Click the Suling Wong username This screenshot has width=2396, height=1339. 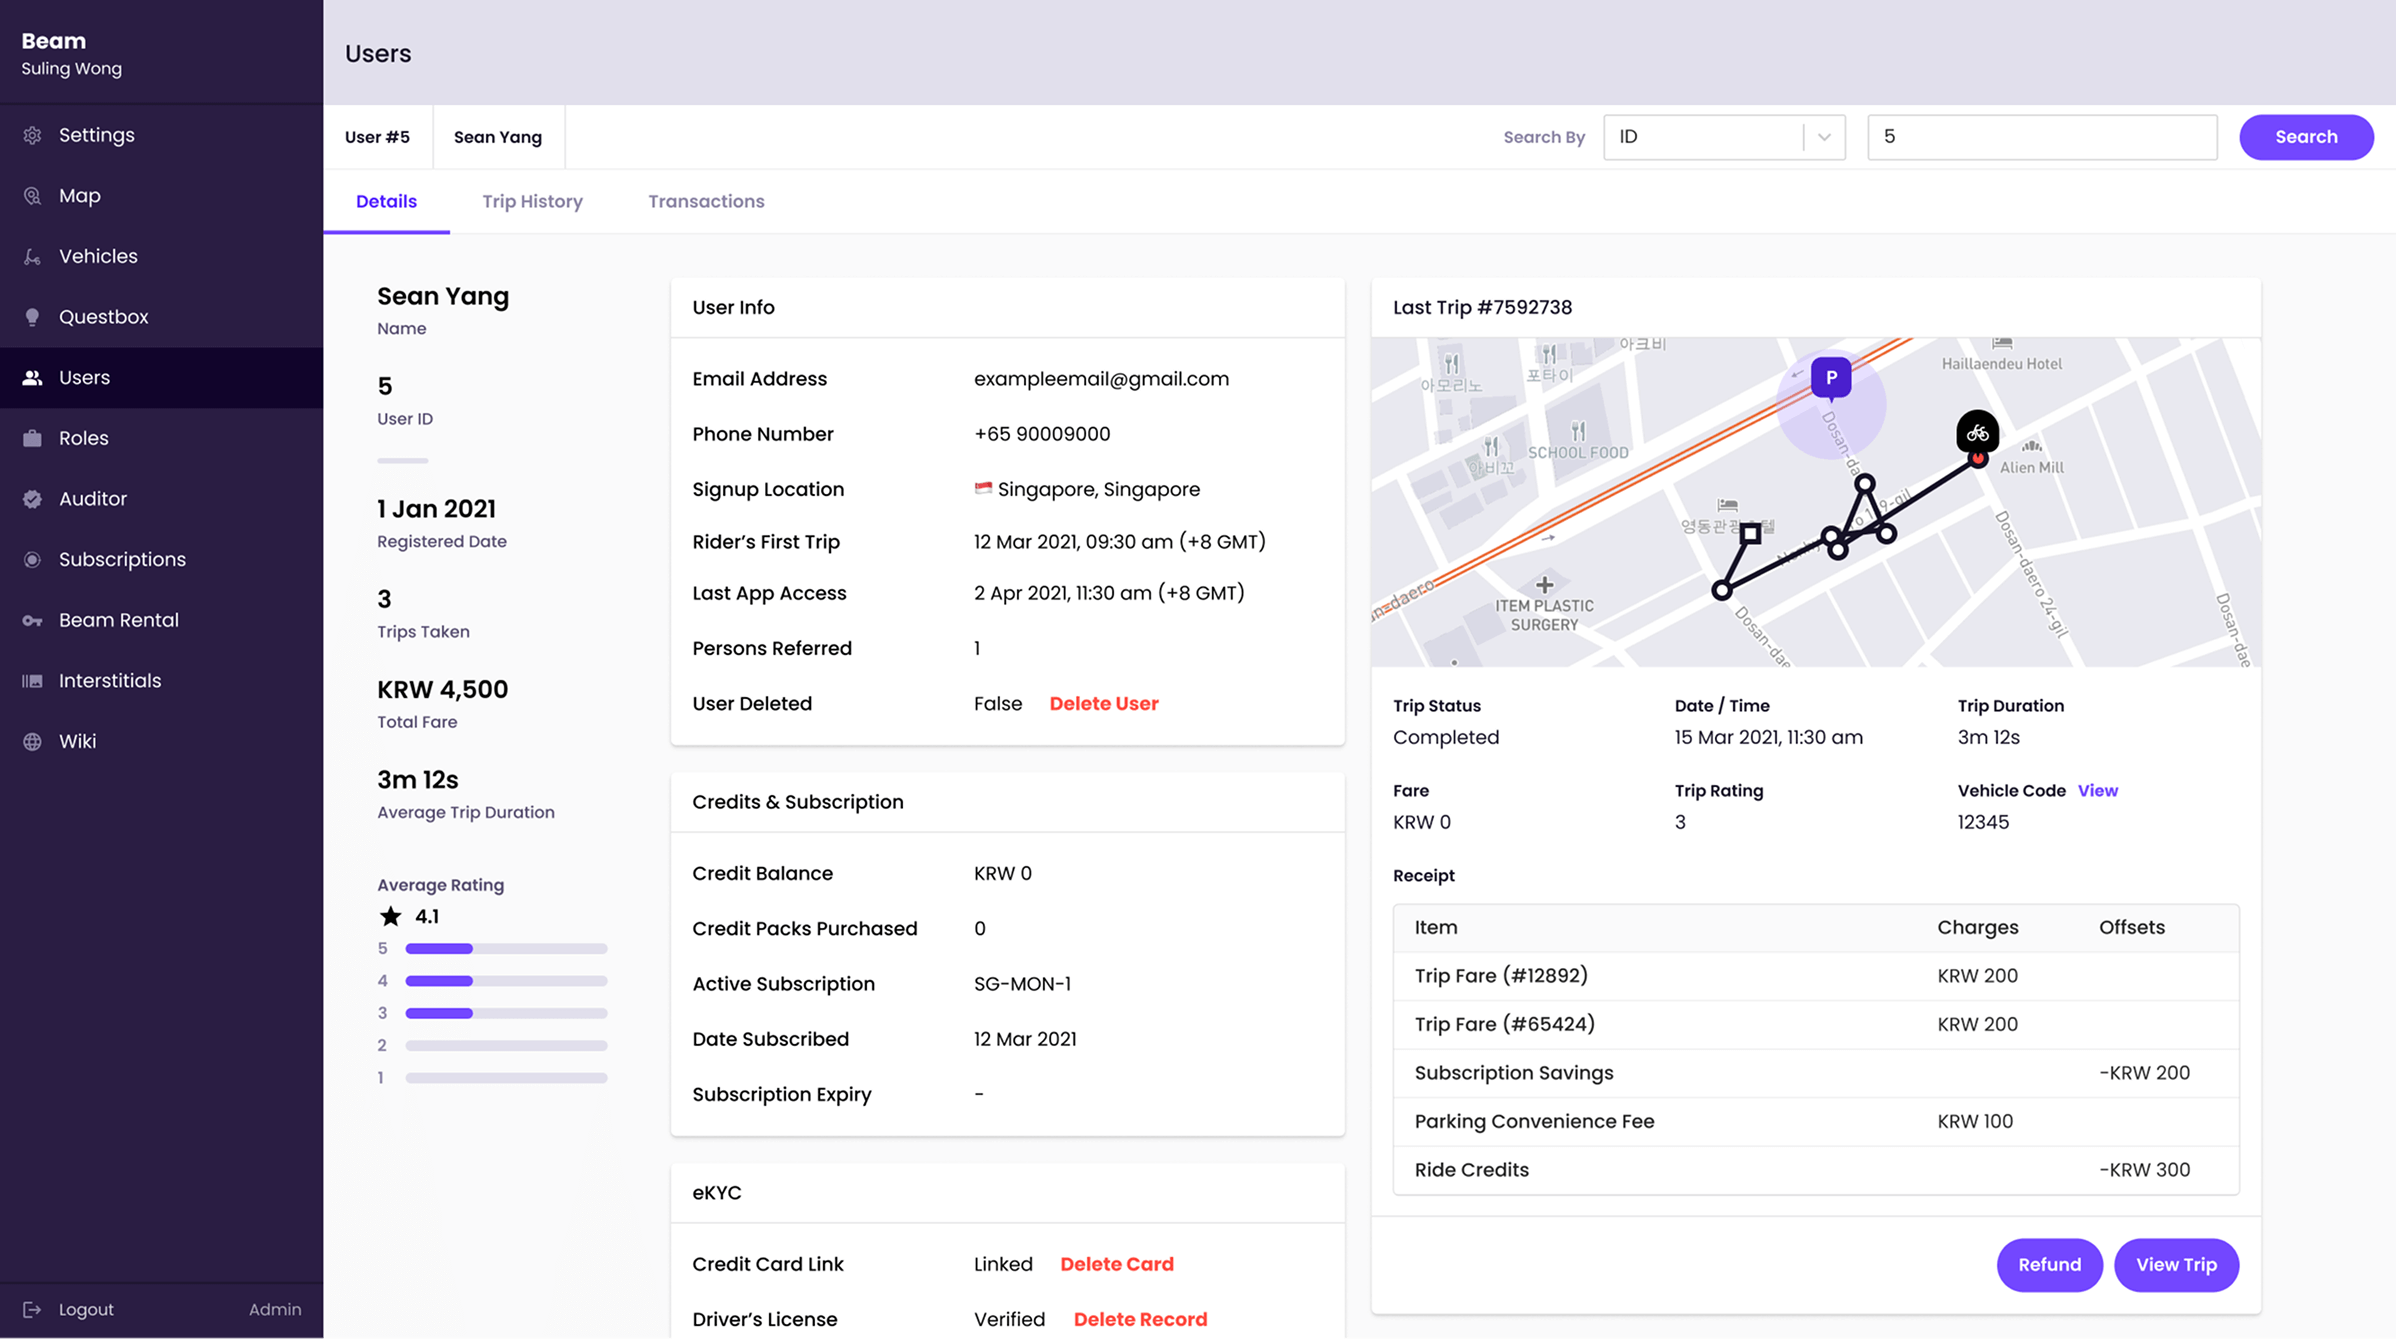[x=72, y=69]
